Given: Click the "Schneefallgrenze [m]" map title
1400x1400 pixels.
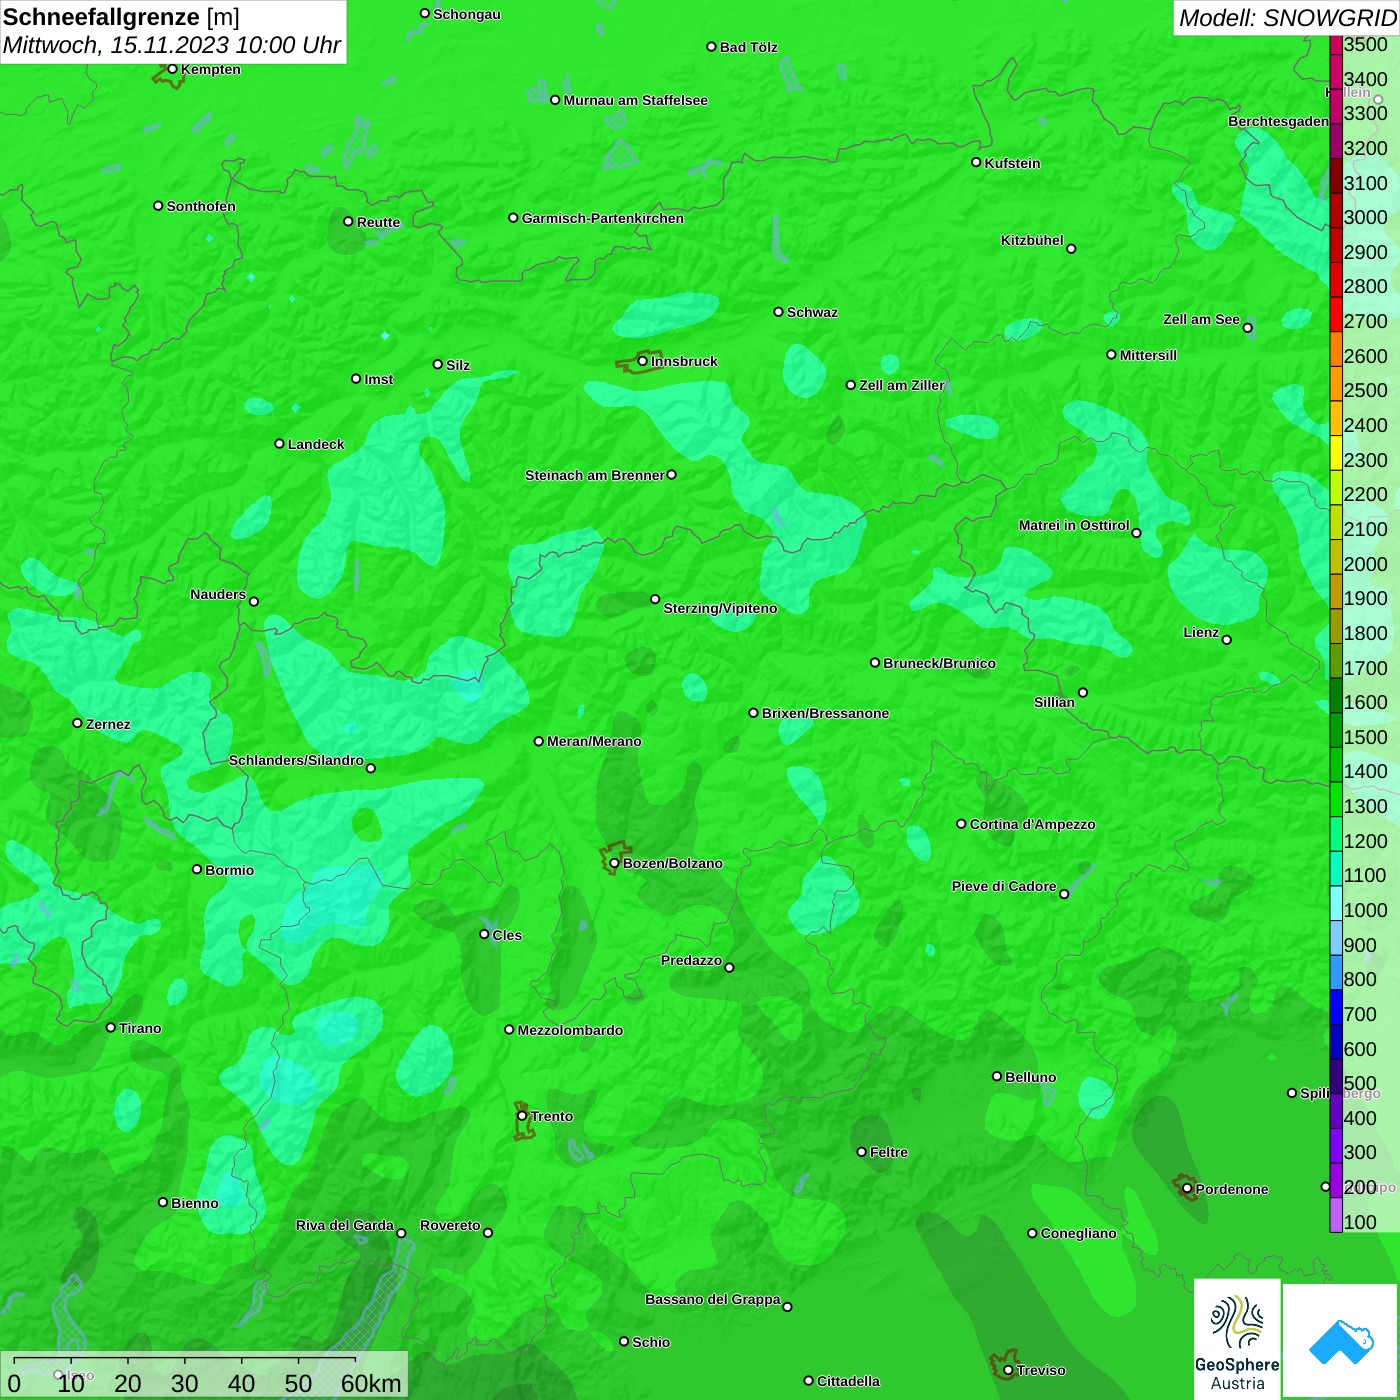Looking at the screenshot, I should (121, 17).
